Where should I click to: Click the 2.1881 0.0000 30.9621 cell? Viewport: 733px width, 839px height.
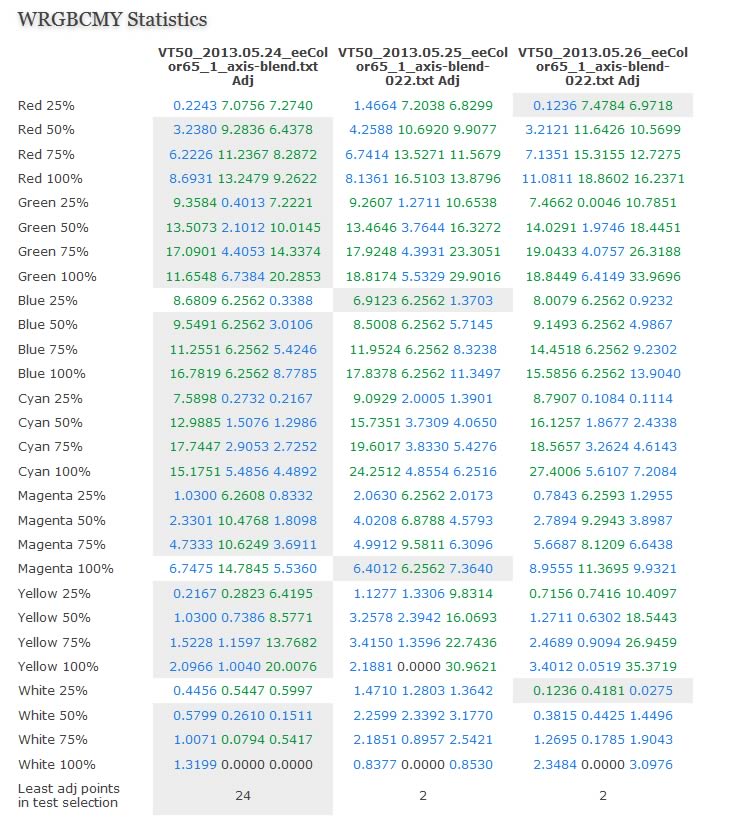tap(423, 667)
